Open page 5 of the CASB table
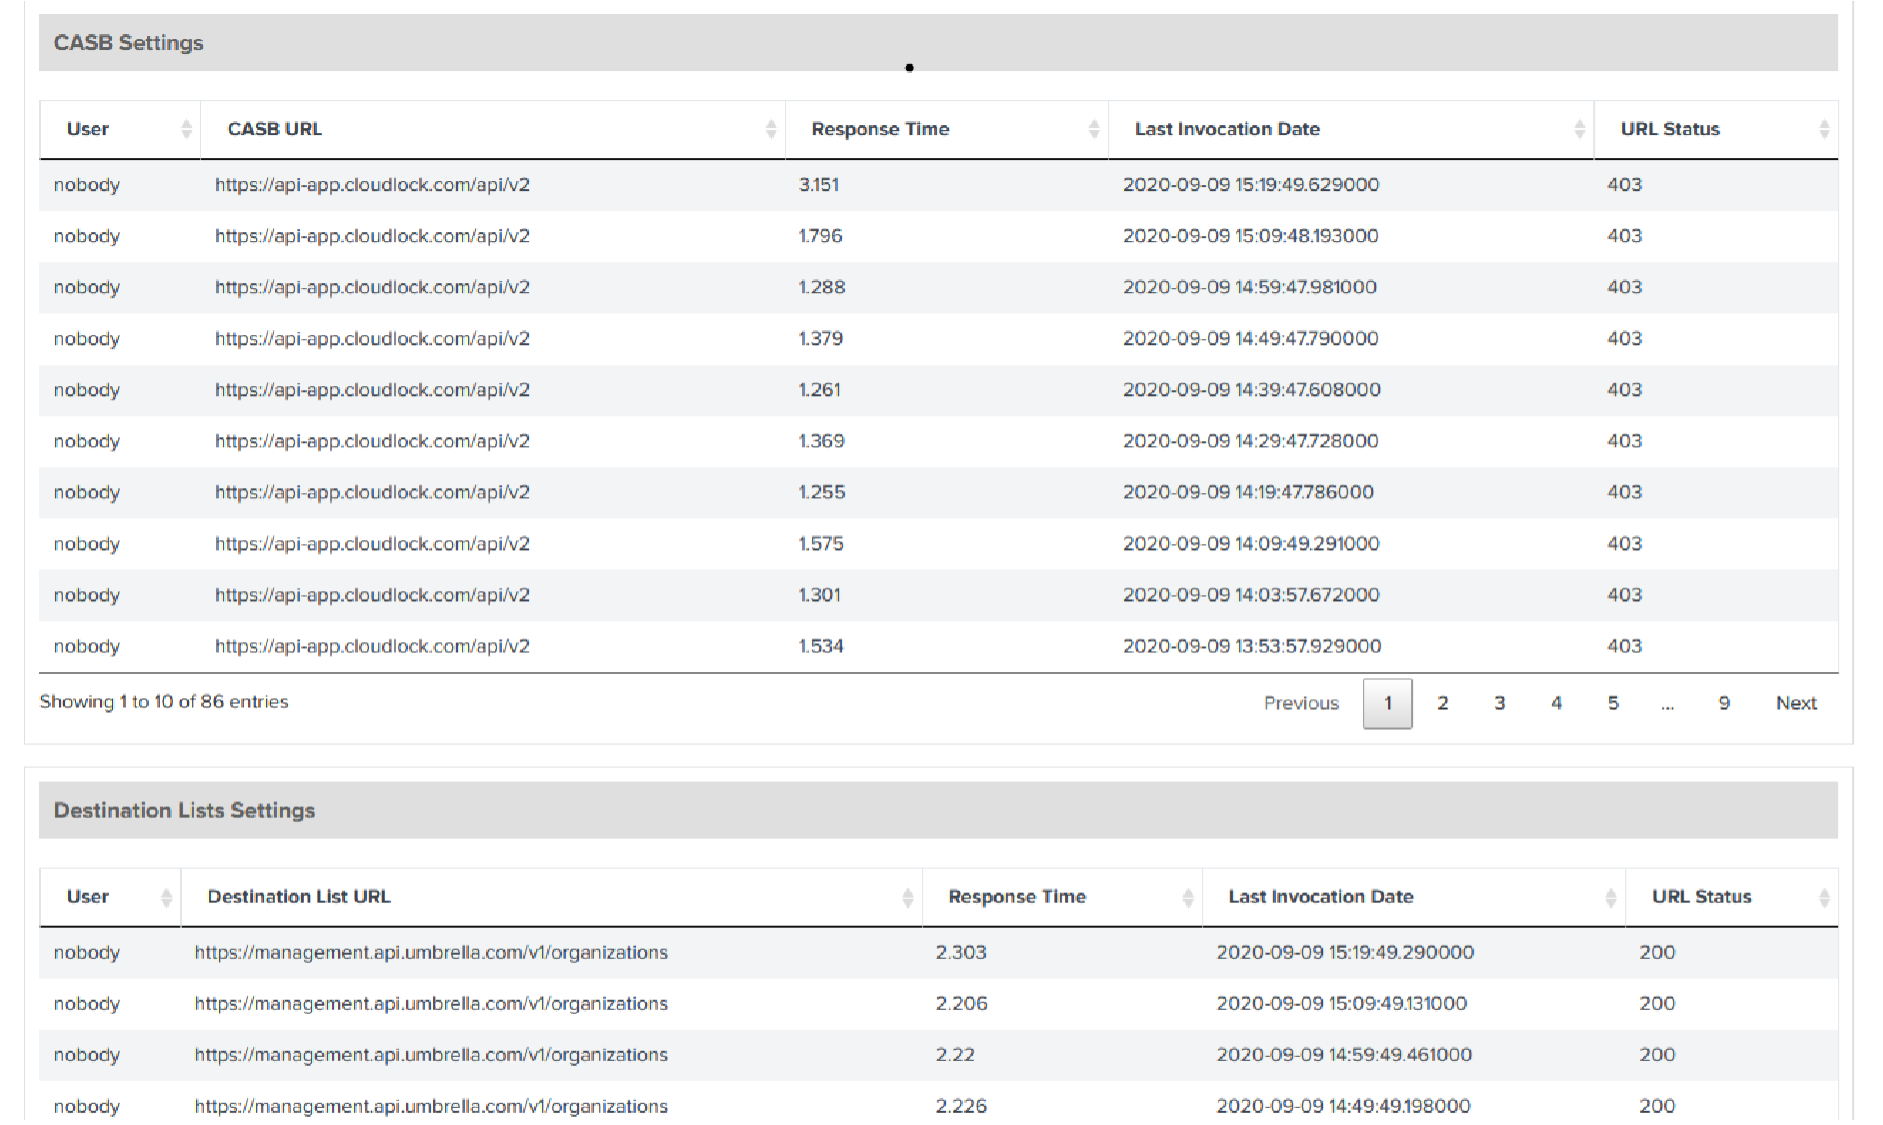Viewport: 1883px width, 1125px height. click(x=1613, y=703)
